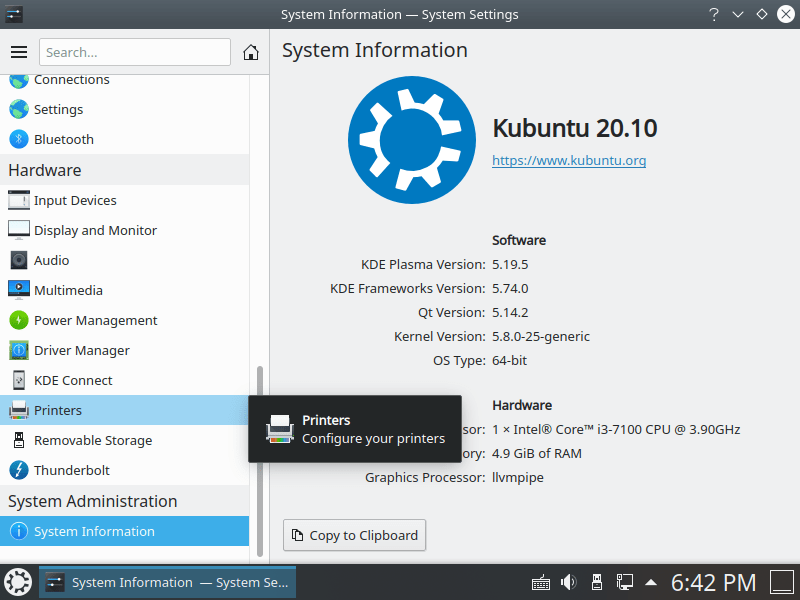Click the kernel version 5.8.0-25-generic

pyautogui.click(x=541, y=336)
